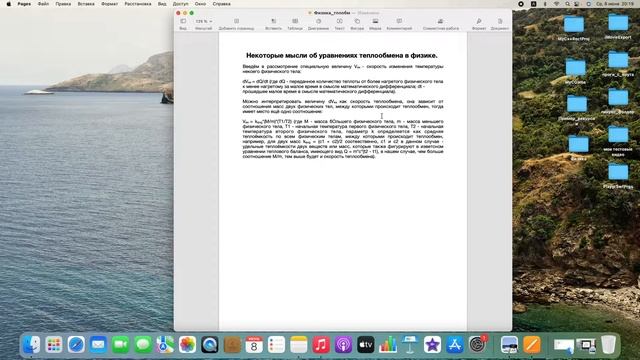Open the Окно menu
Image resolution: width=640 pixels, height=360 pixels.
(200, 4)
